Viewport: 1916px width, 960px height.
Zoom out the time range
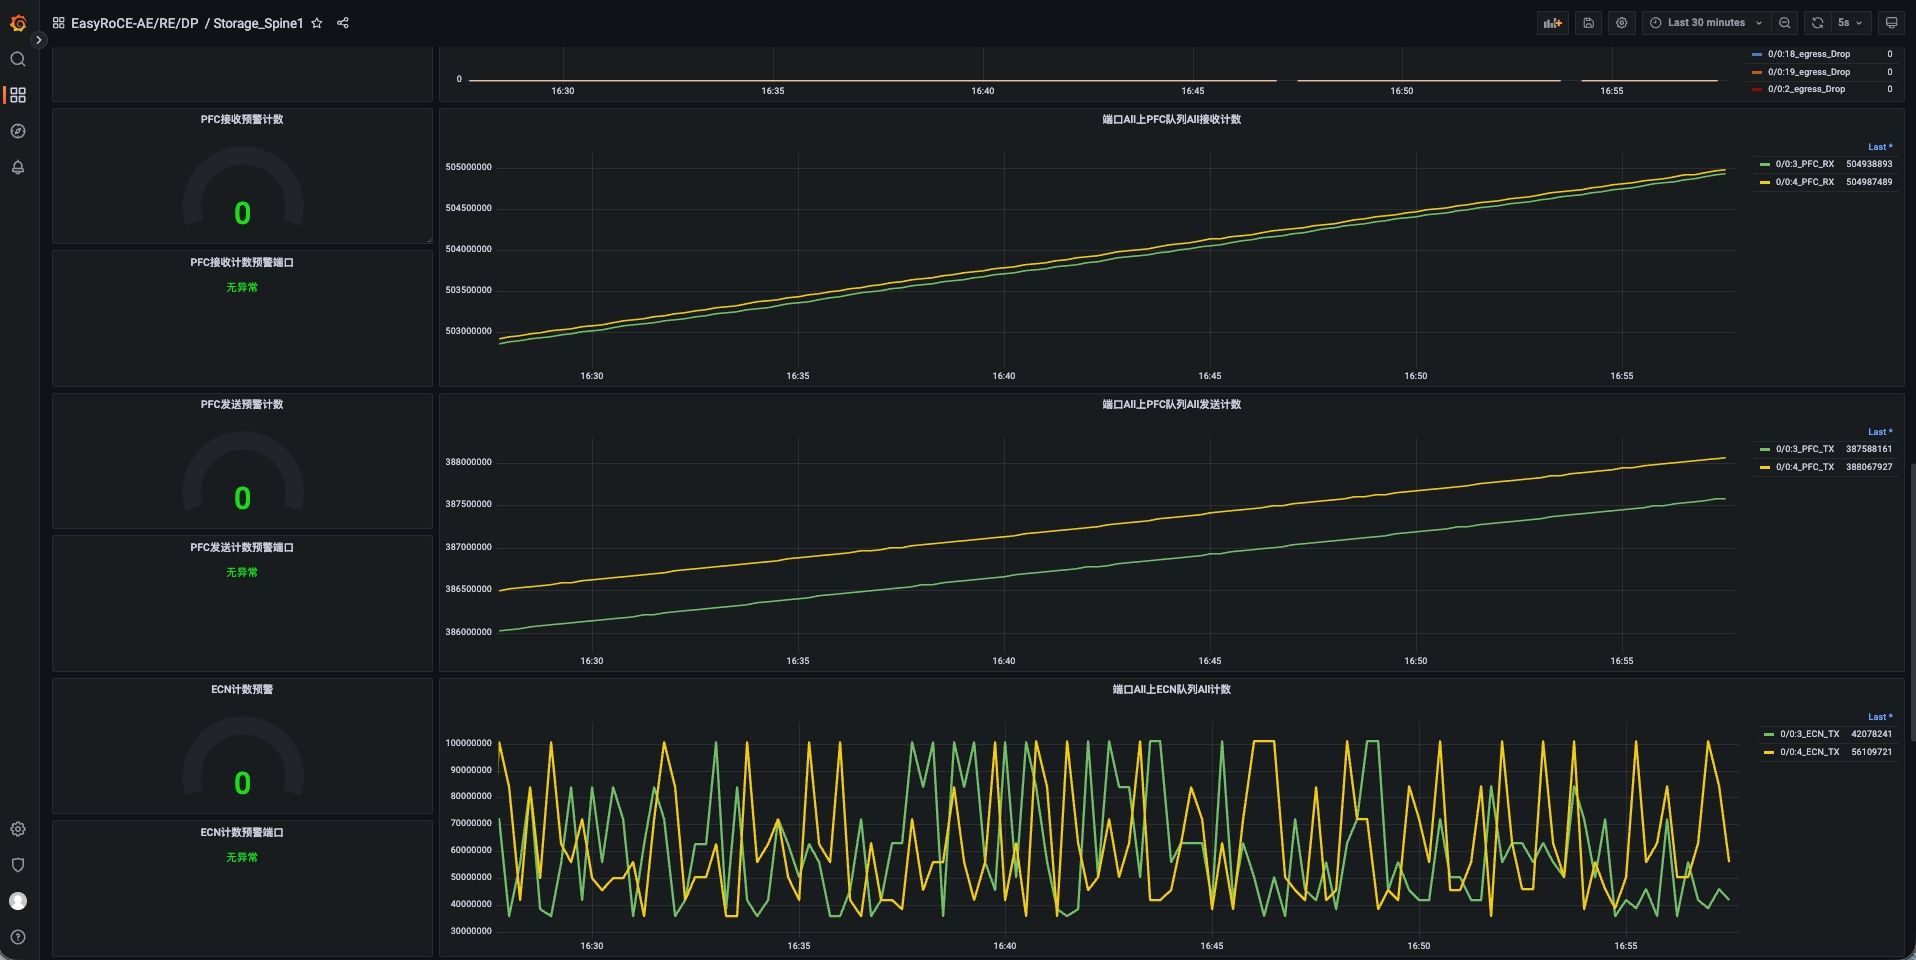point(1785,23)
